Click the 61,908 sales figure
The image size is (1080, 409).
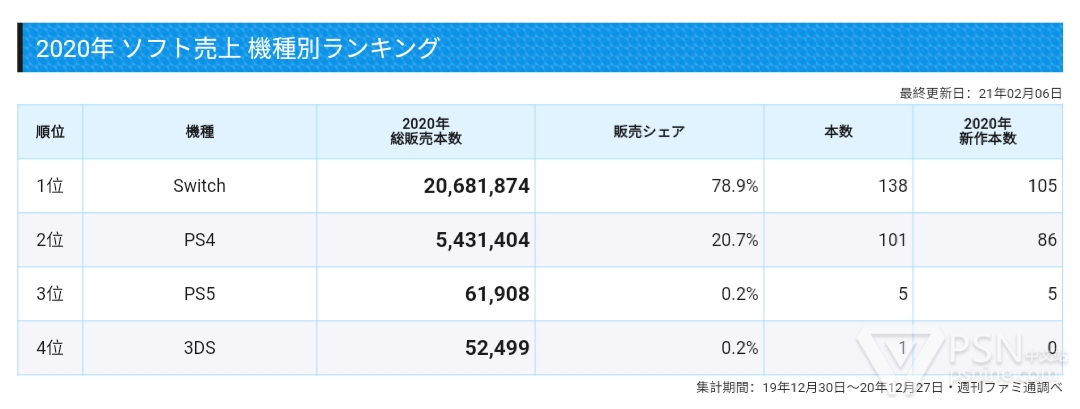pos(497,294)
